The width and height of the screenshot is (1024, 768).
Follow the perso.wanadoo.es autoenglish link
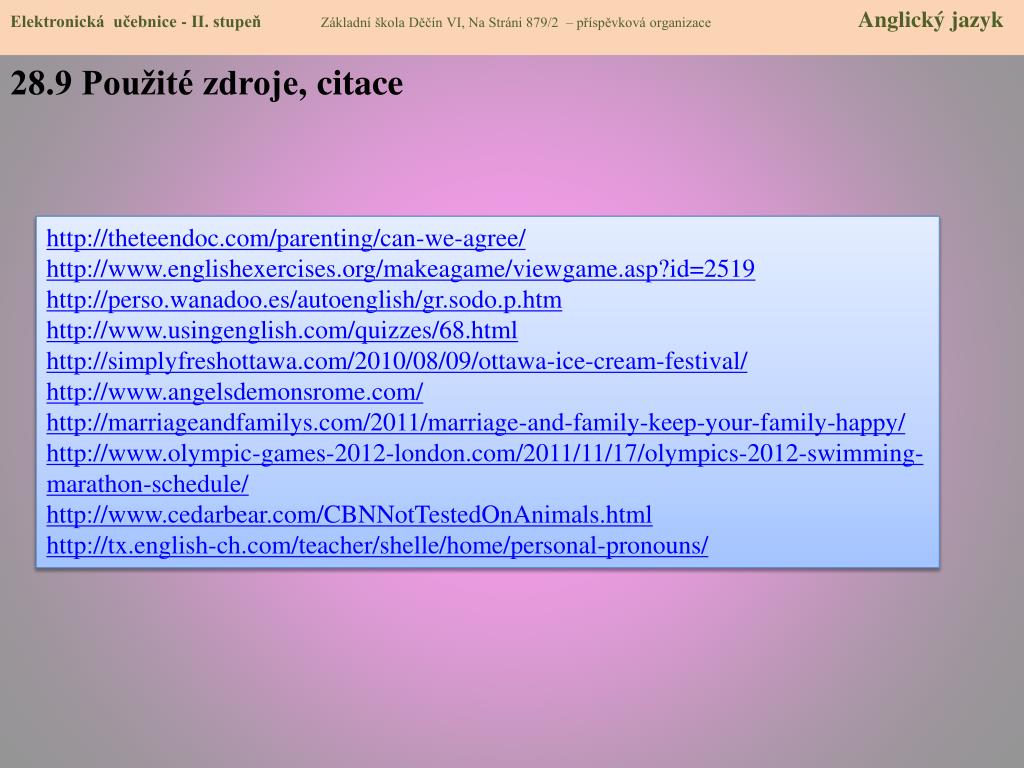pyautogui.click(x=304, y=300)
